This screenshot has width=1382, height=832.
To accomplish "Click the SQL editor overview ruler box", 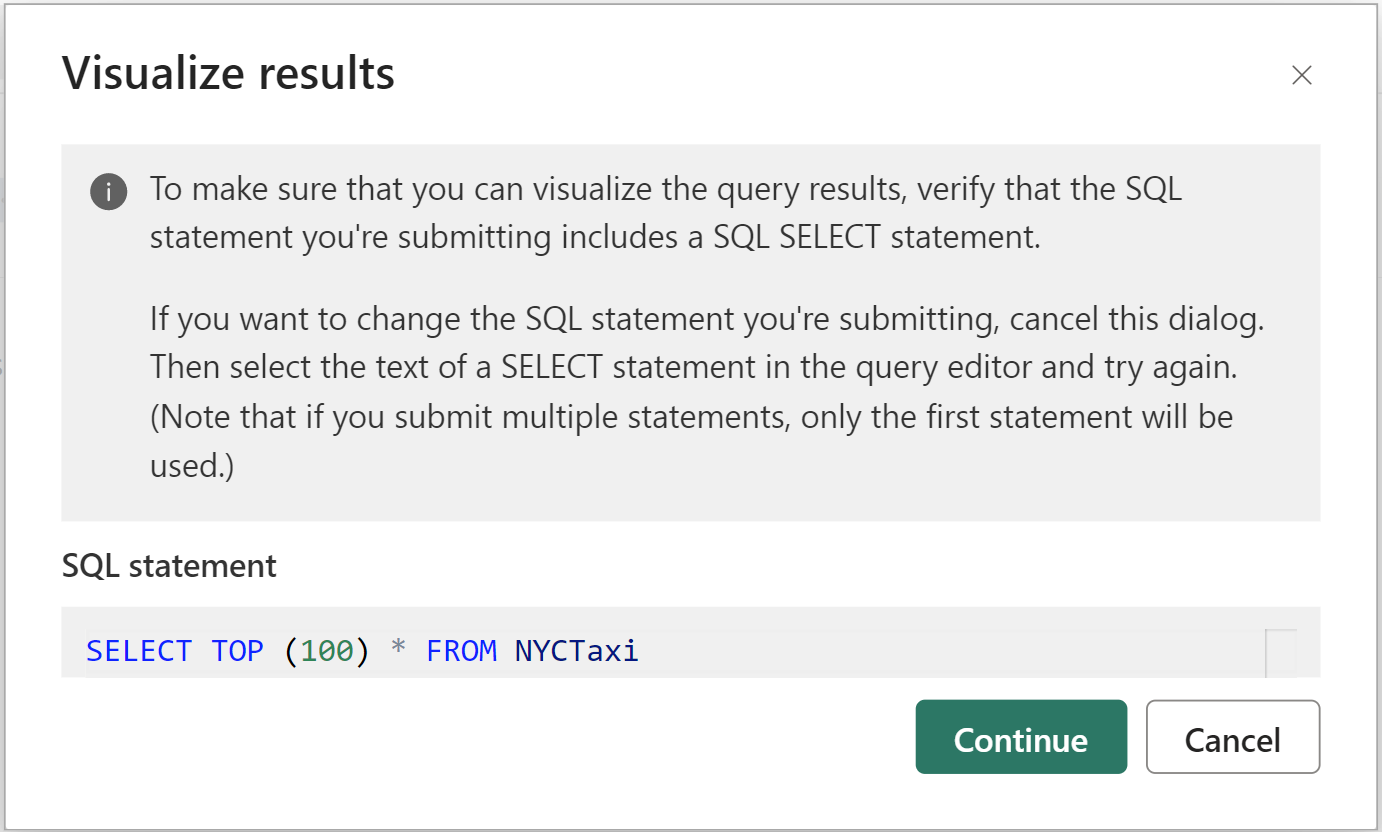I will (1281, 652).
